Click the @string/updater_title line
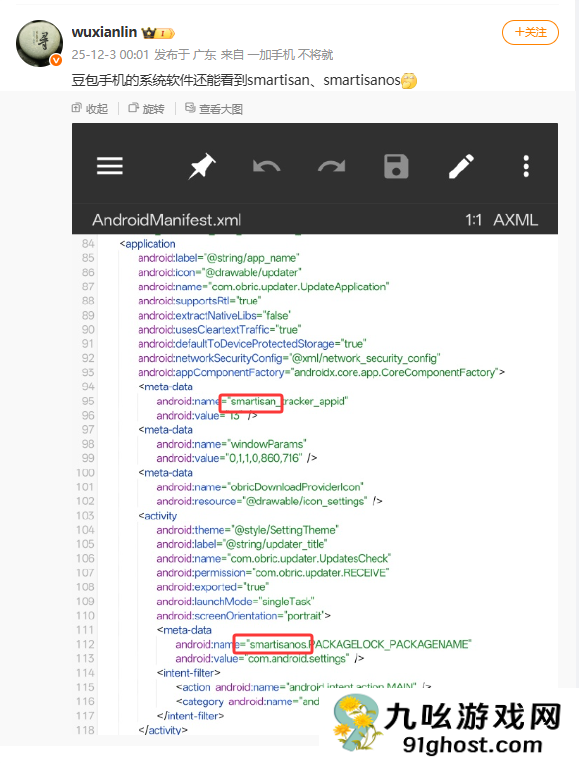This screenshot has width=579, height=763. (x=241, y=544)
